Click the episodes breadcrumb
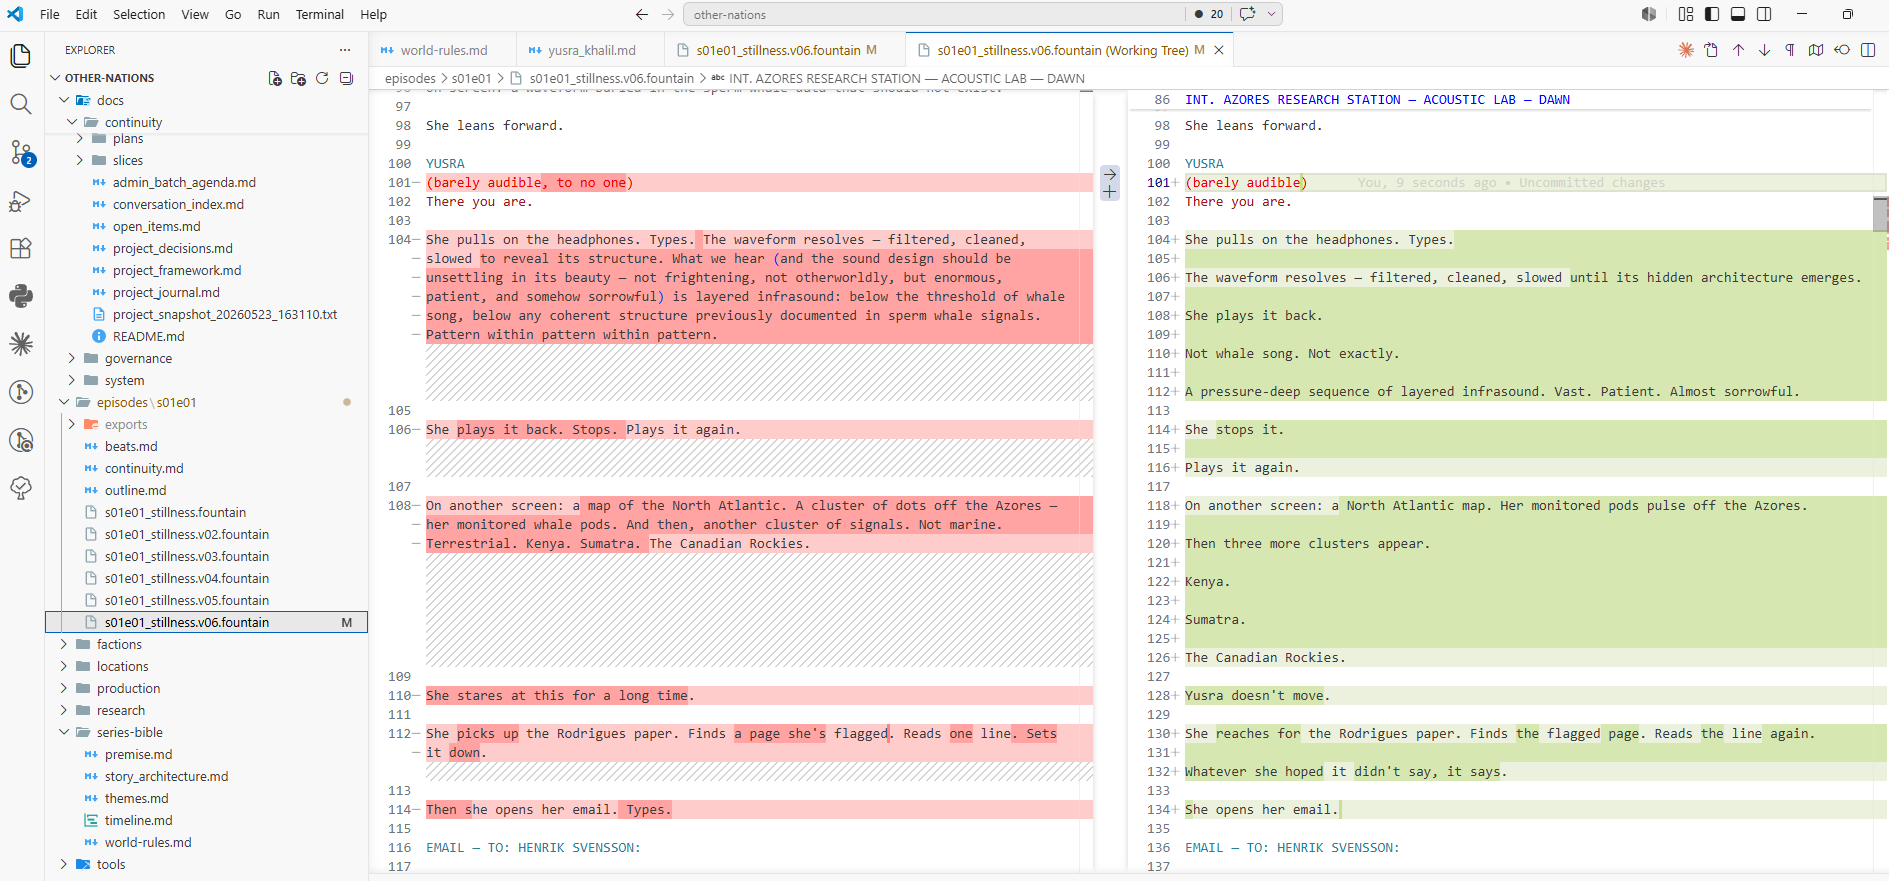This screenshot has height=881, width=1889. [410, 78]
